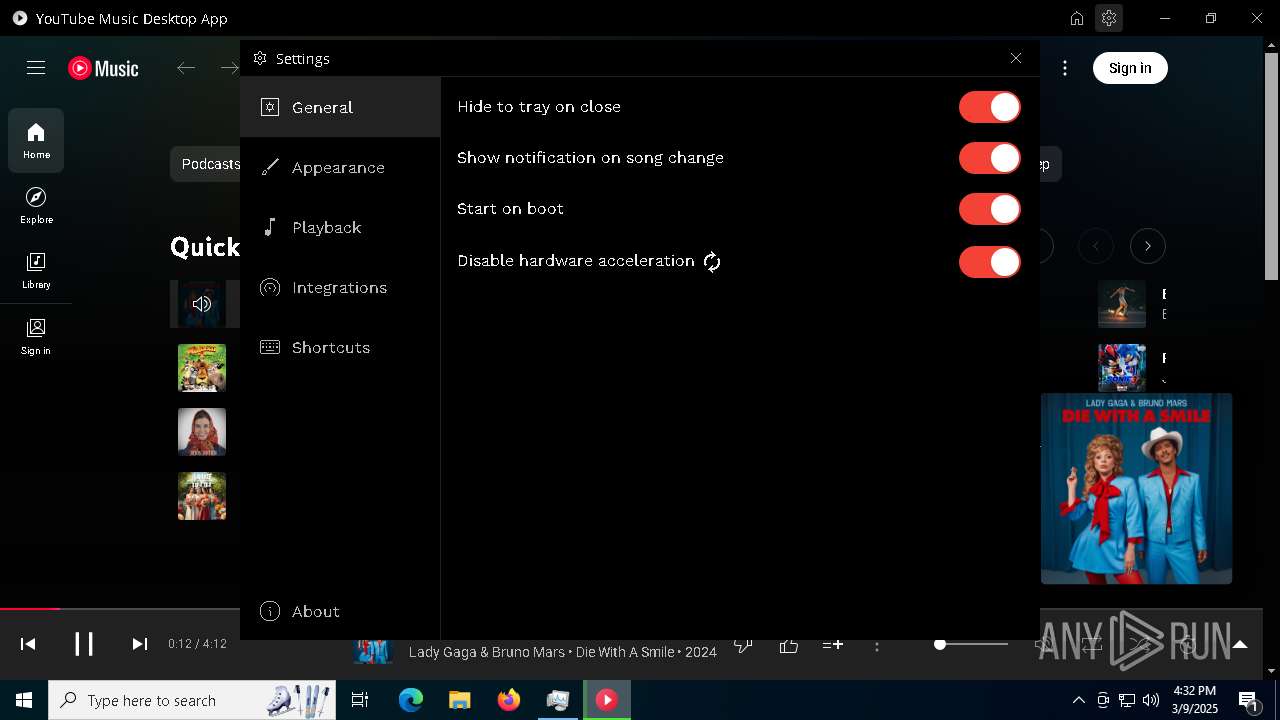
Task: Click Sign in in the sidebar
Action: pos(36,337)
